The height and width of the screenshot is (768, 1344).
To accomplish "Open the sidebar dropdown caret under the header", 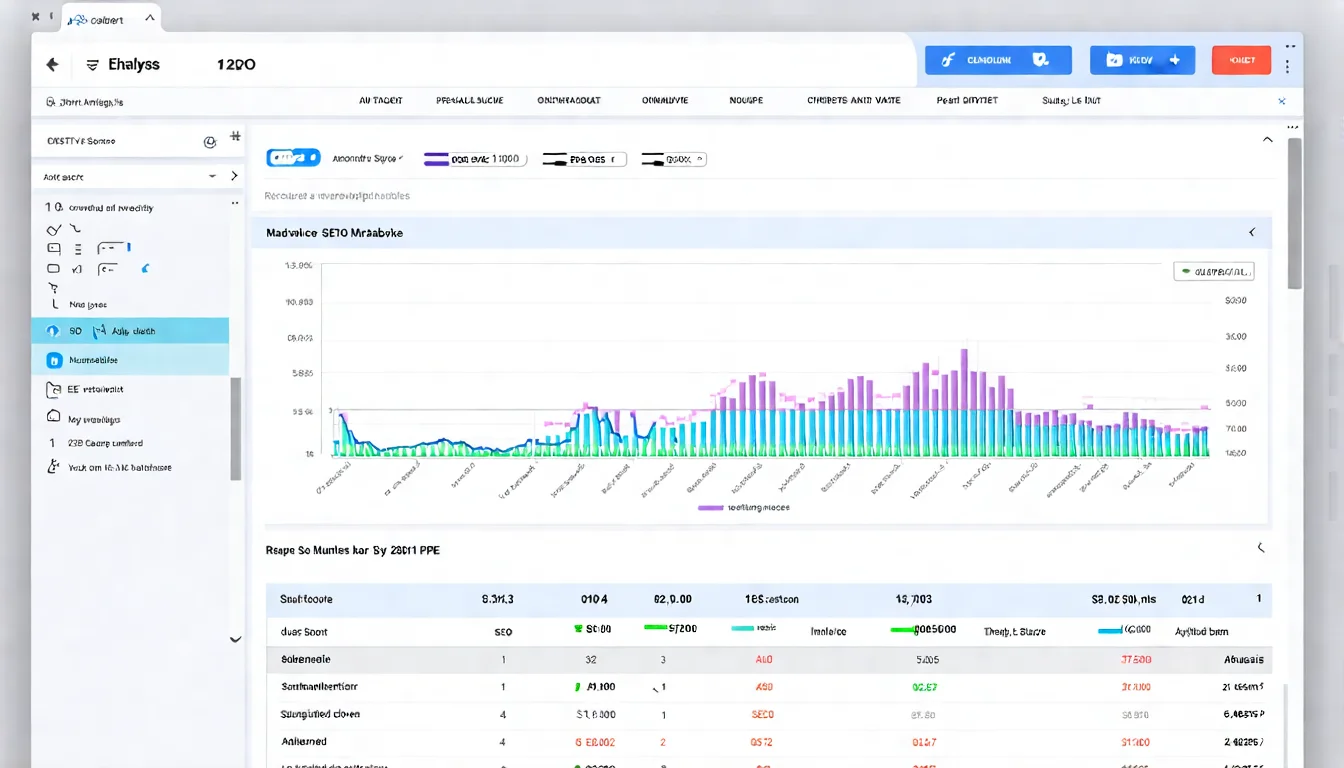I will (x=212, y=176).
